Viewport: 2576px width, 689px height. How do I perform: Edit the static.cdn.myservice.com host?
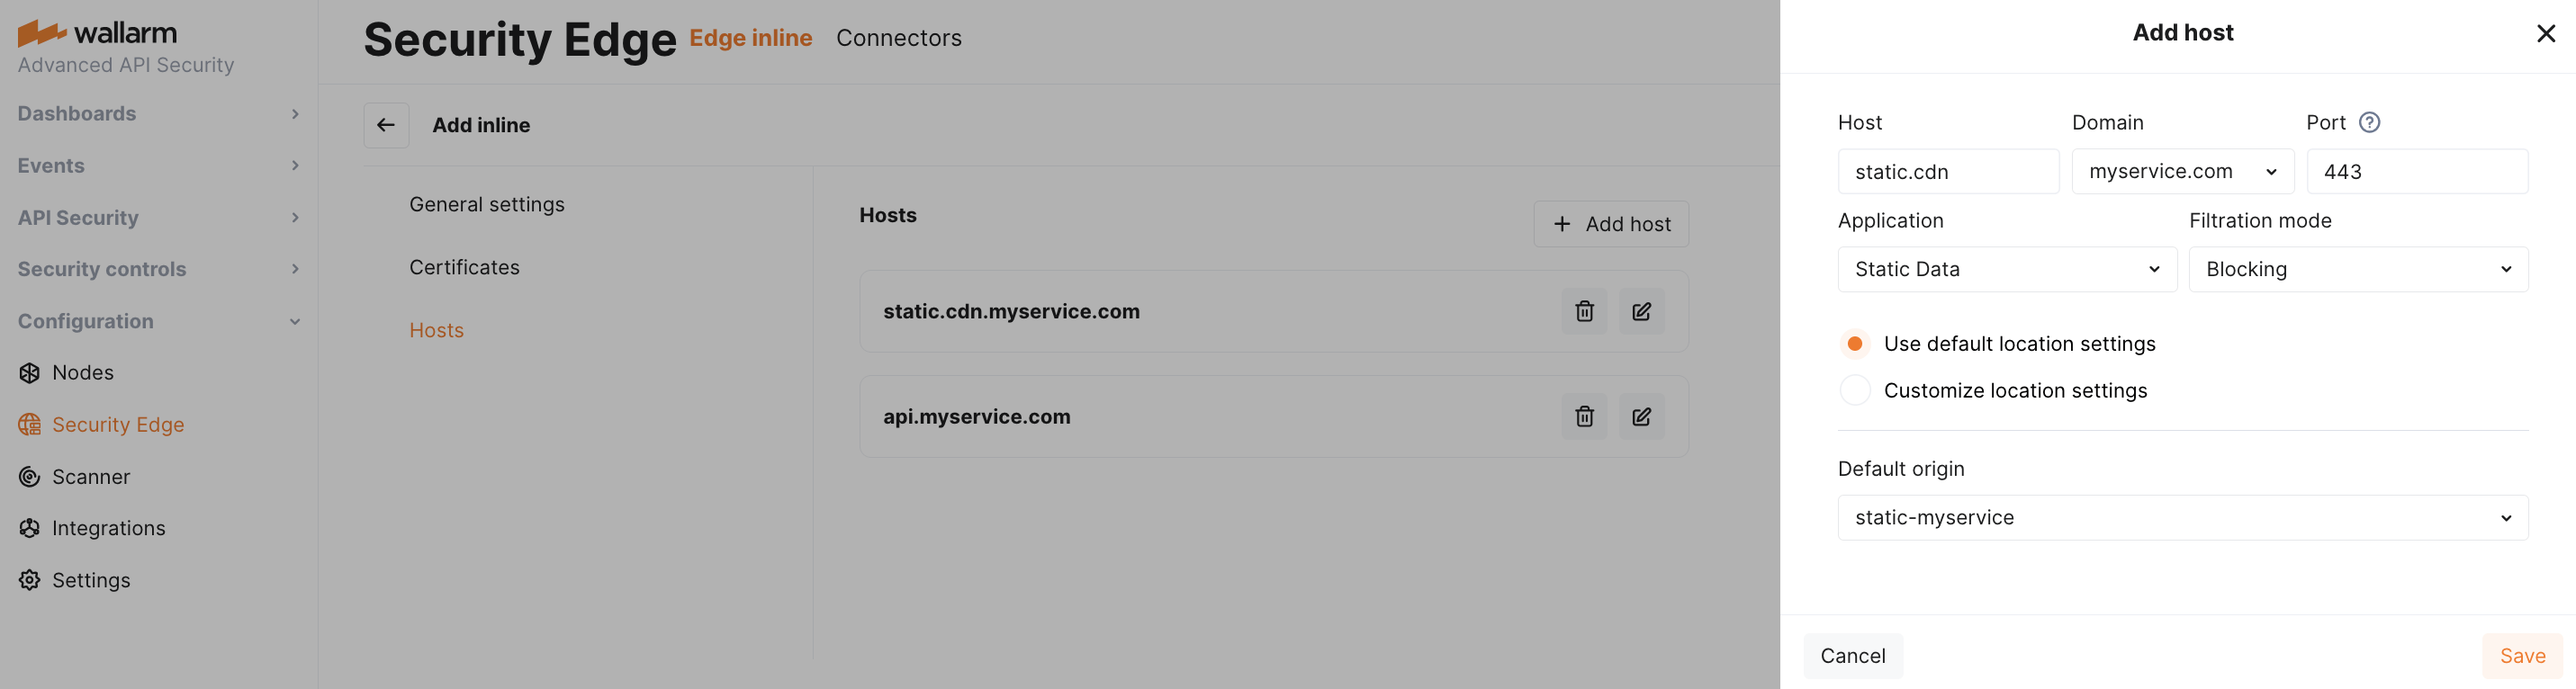pyautogui.click(x=1641, y=311)
